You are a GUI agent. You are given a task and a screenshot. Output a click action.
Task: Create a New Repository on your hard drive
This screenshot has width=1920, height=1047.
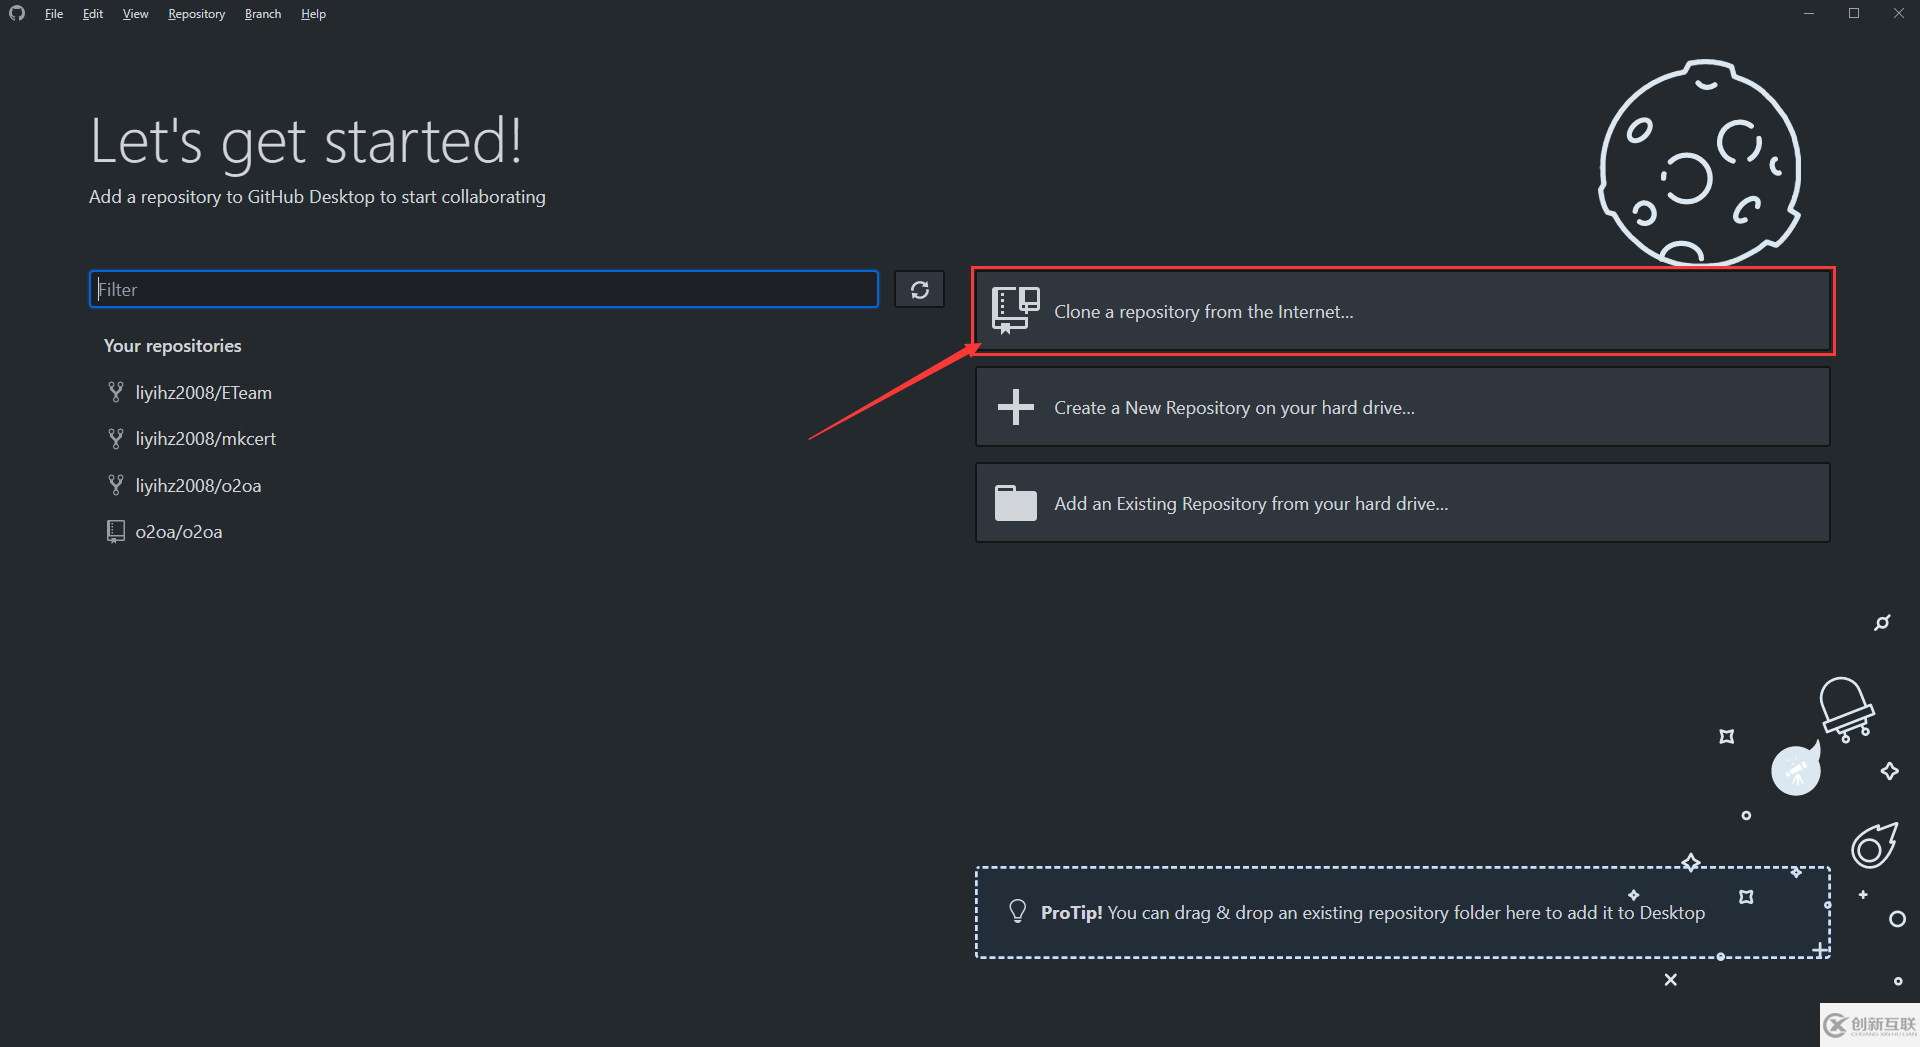coord(1403,407)
